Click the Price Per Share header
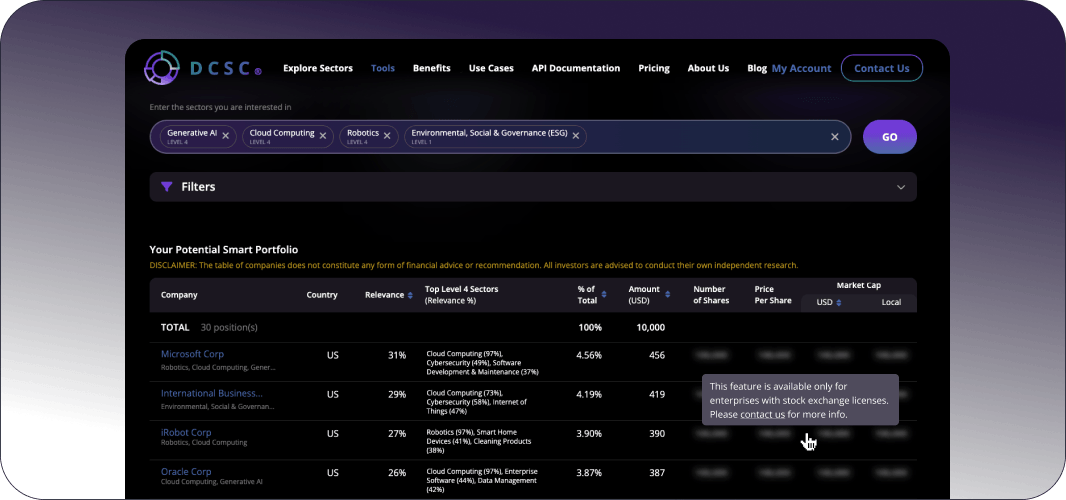Image resolution: width=1066 pixels, height=500 pixels. 773,295
